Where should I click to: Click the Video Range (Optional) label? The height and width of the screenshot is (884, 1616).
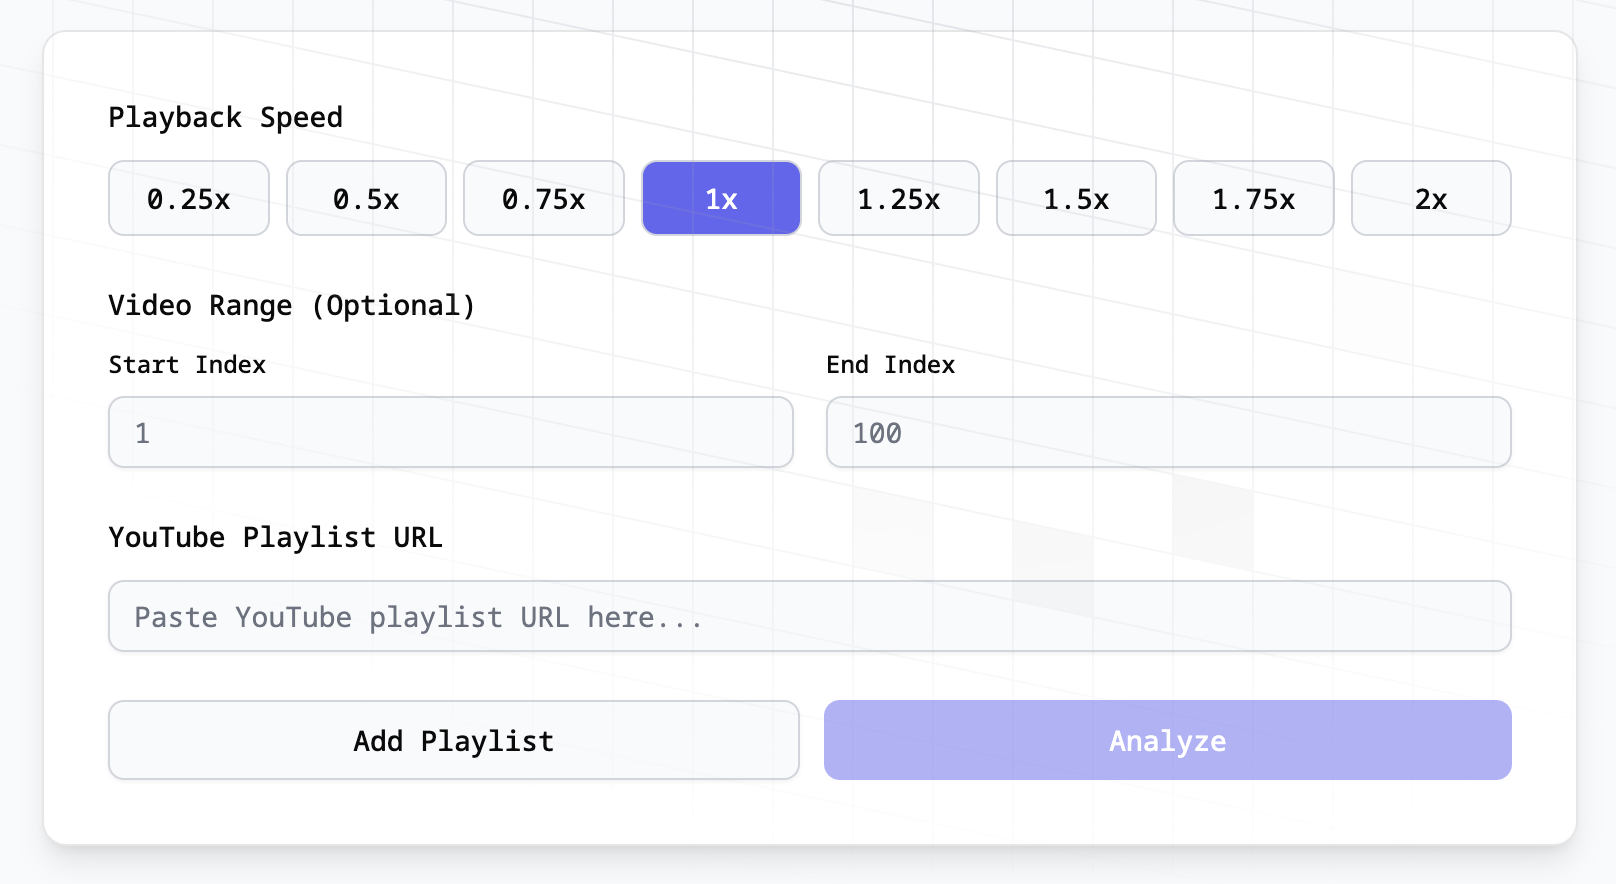(x=292, y=305)
